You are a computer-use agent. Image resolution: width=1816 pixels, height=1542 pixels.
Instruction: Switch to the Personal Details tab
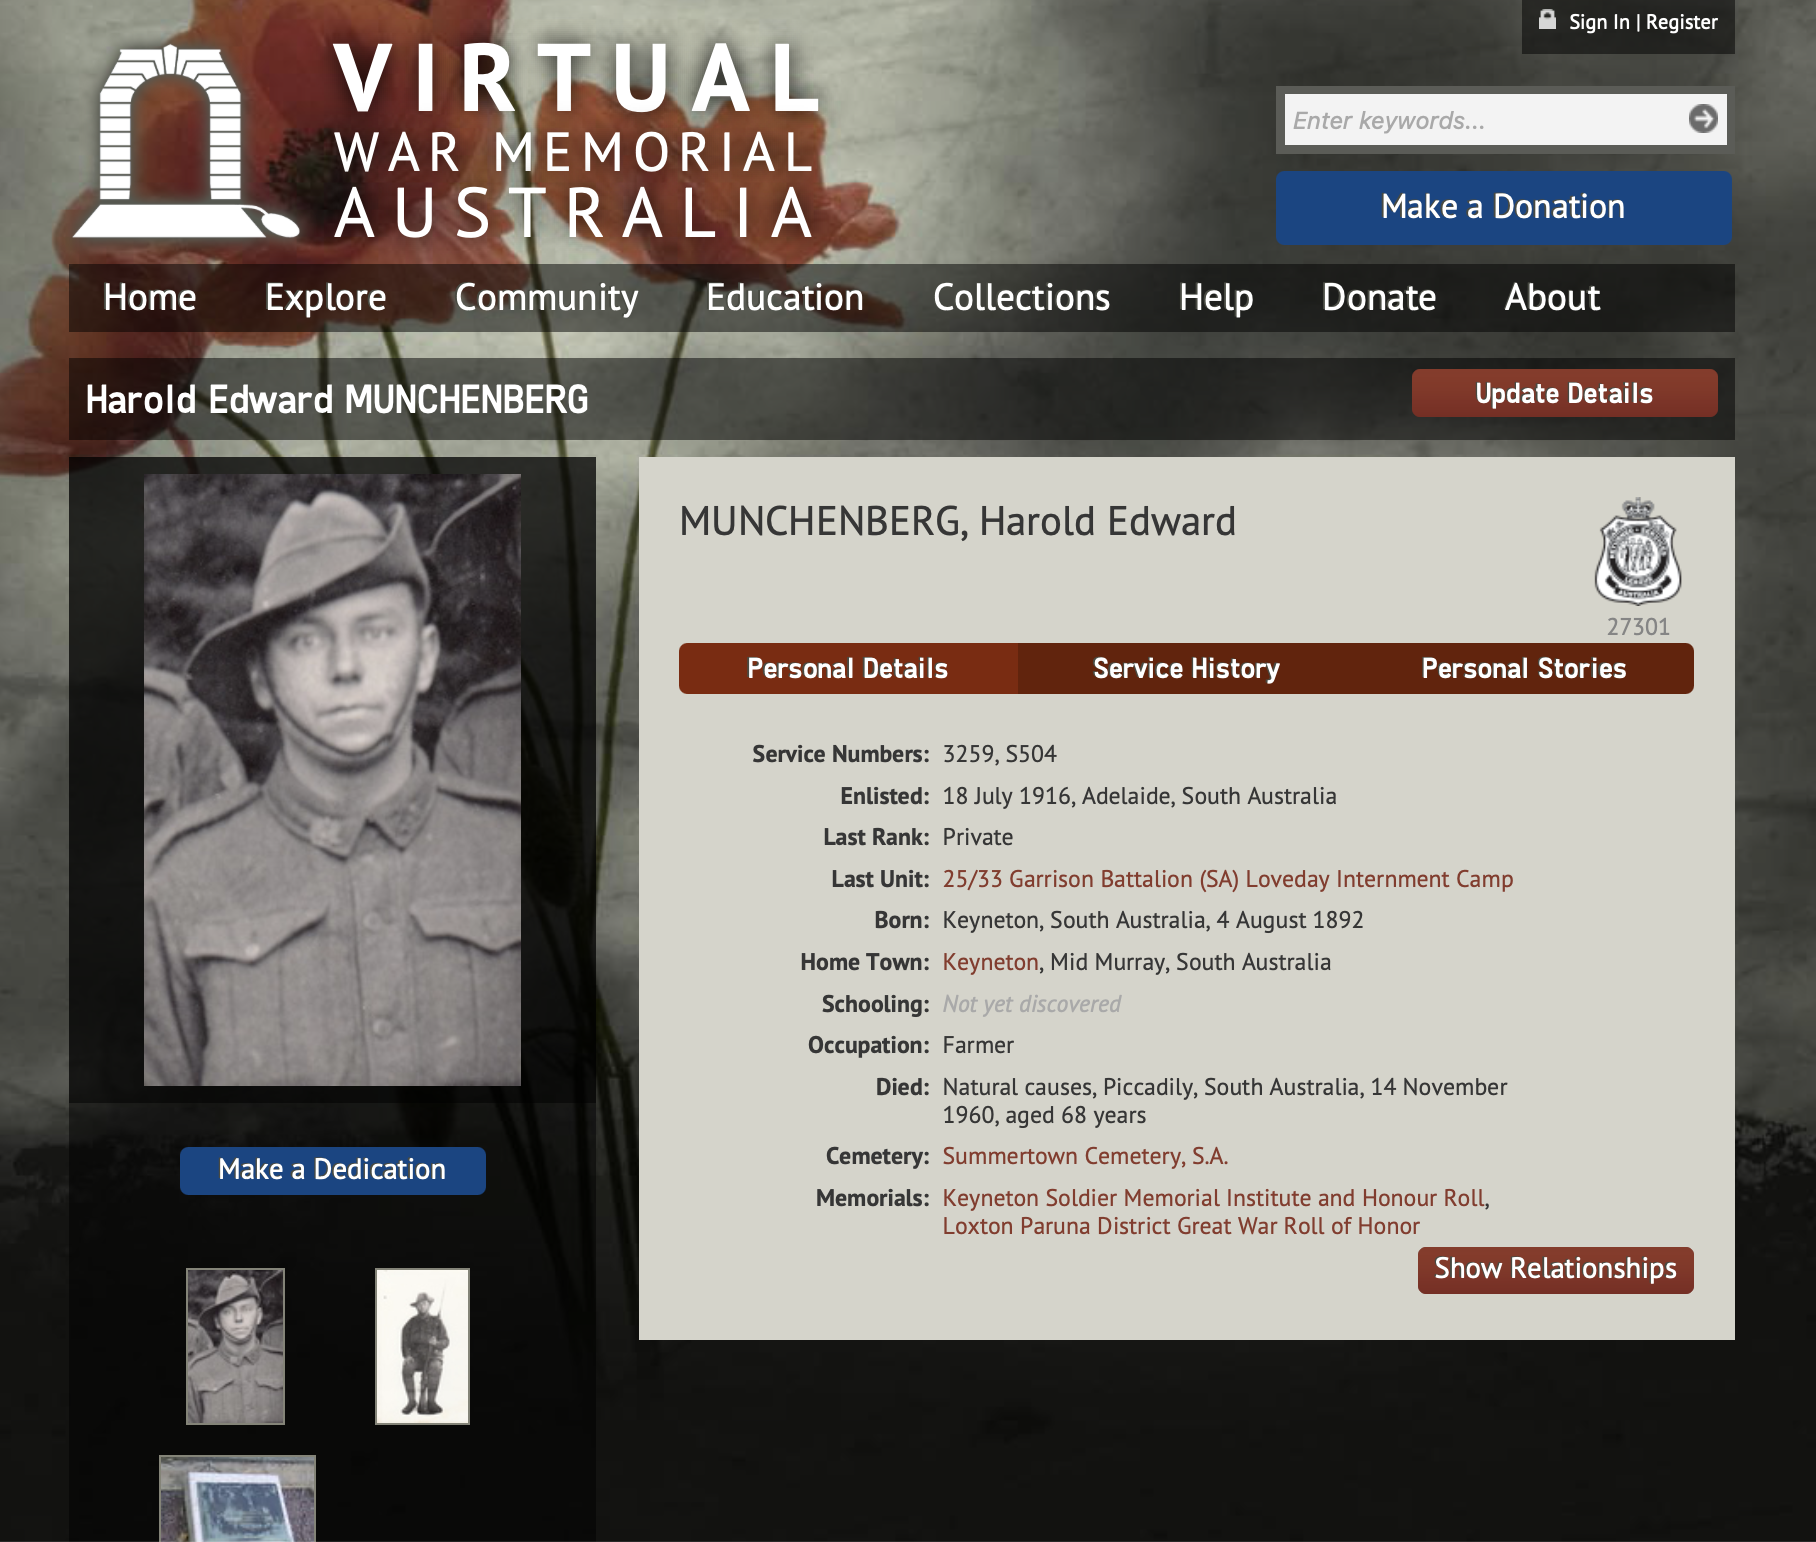848,668
